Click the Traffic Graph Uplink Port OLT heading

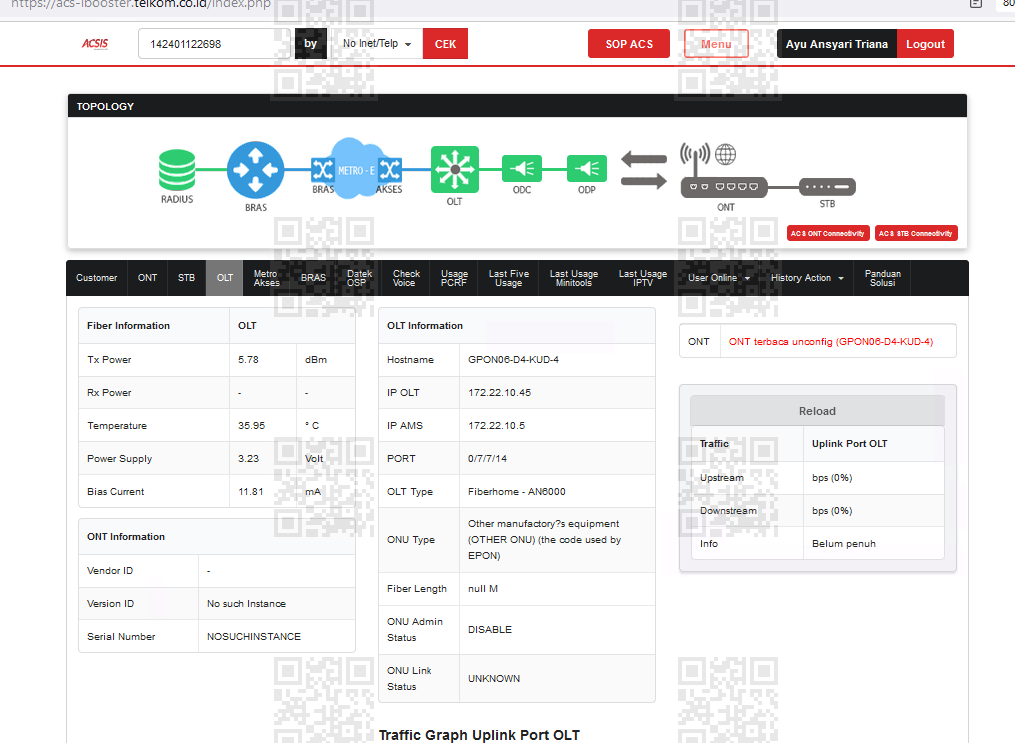click(x=479, y=735)
